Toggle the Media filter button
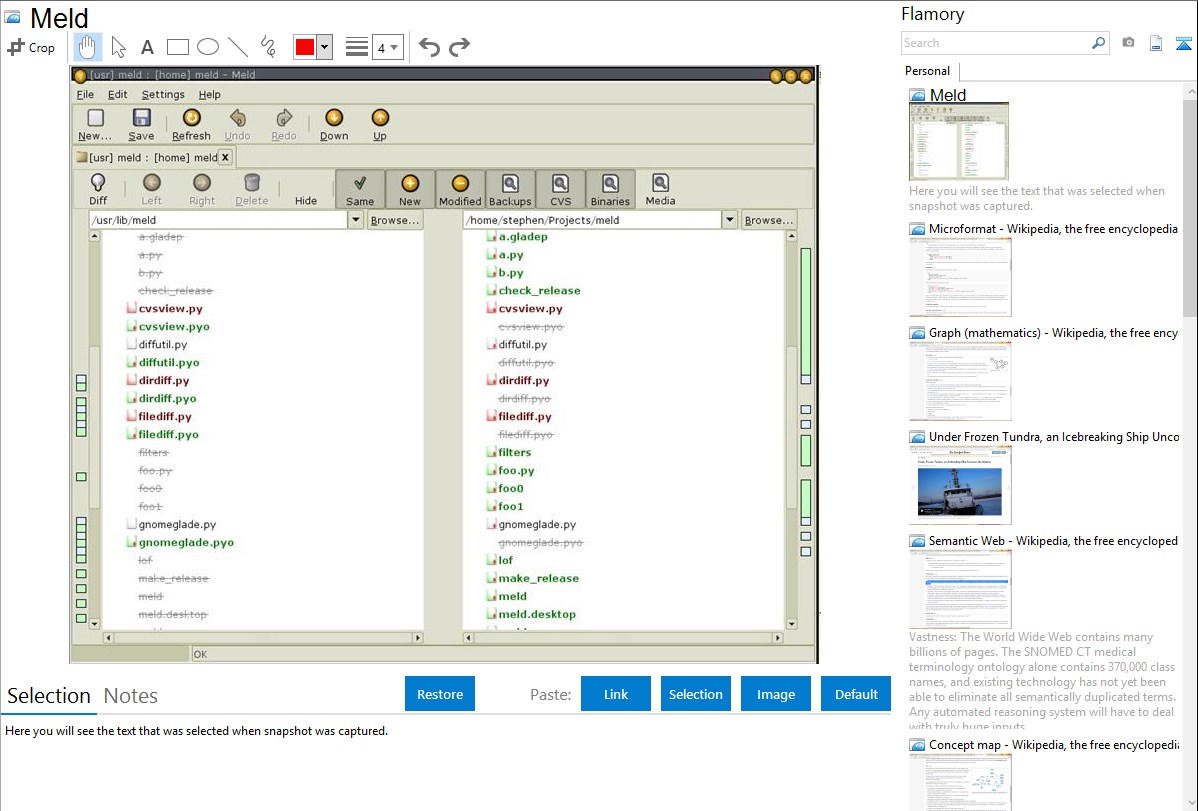The height and width of the screenshot is (811, 1198). [660, 189]
